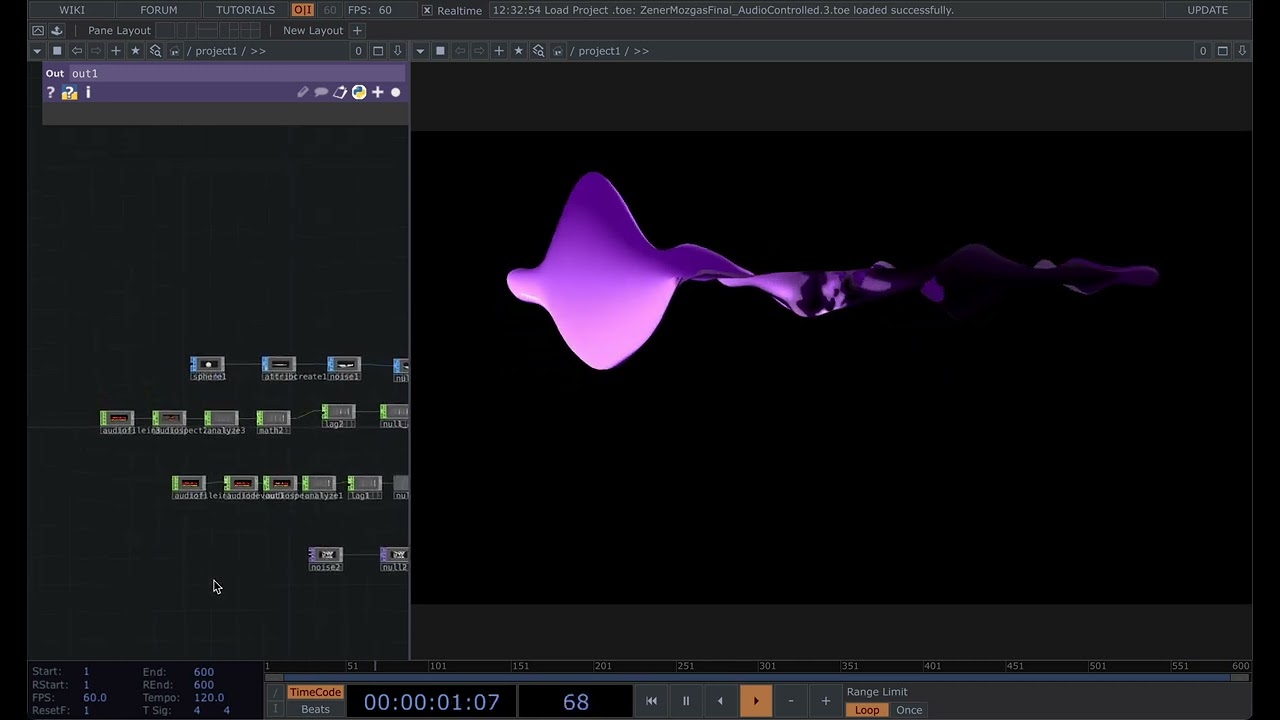Open the WIKI link in top bar
The width and height of the screenshot is (1280, 720).
pos(72,10)
